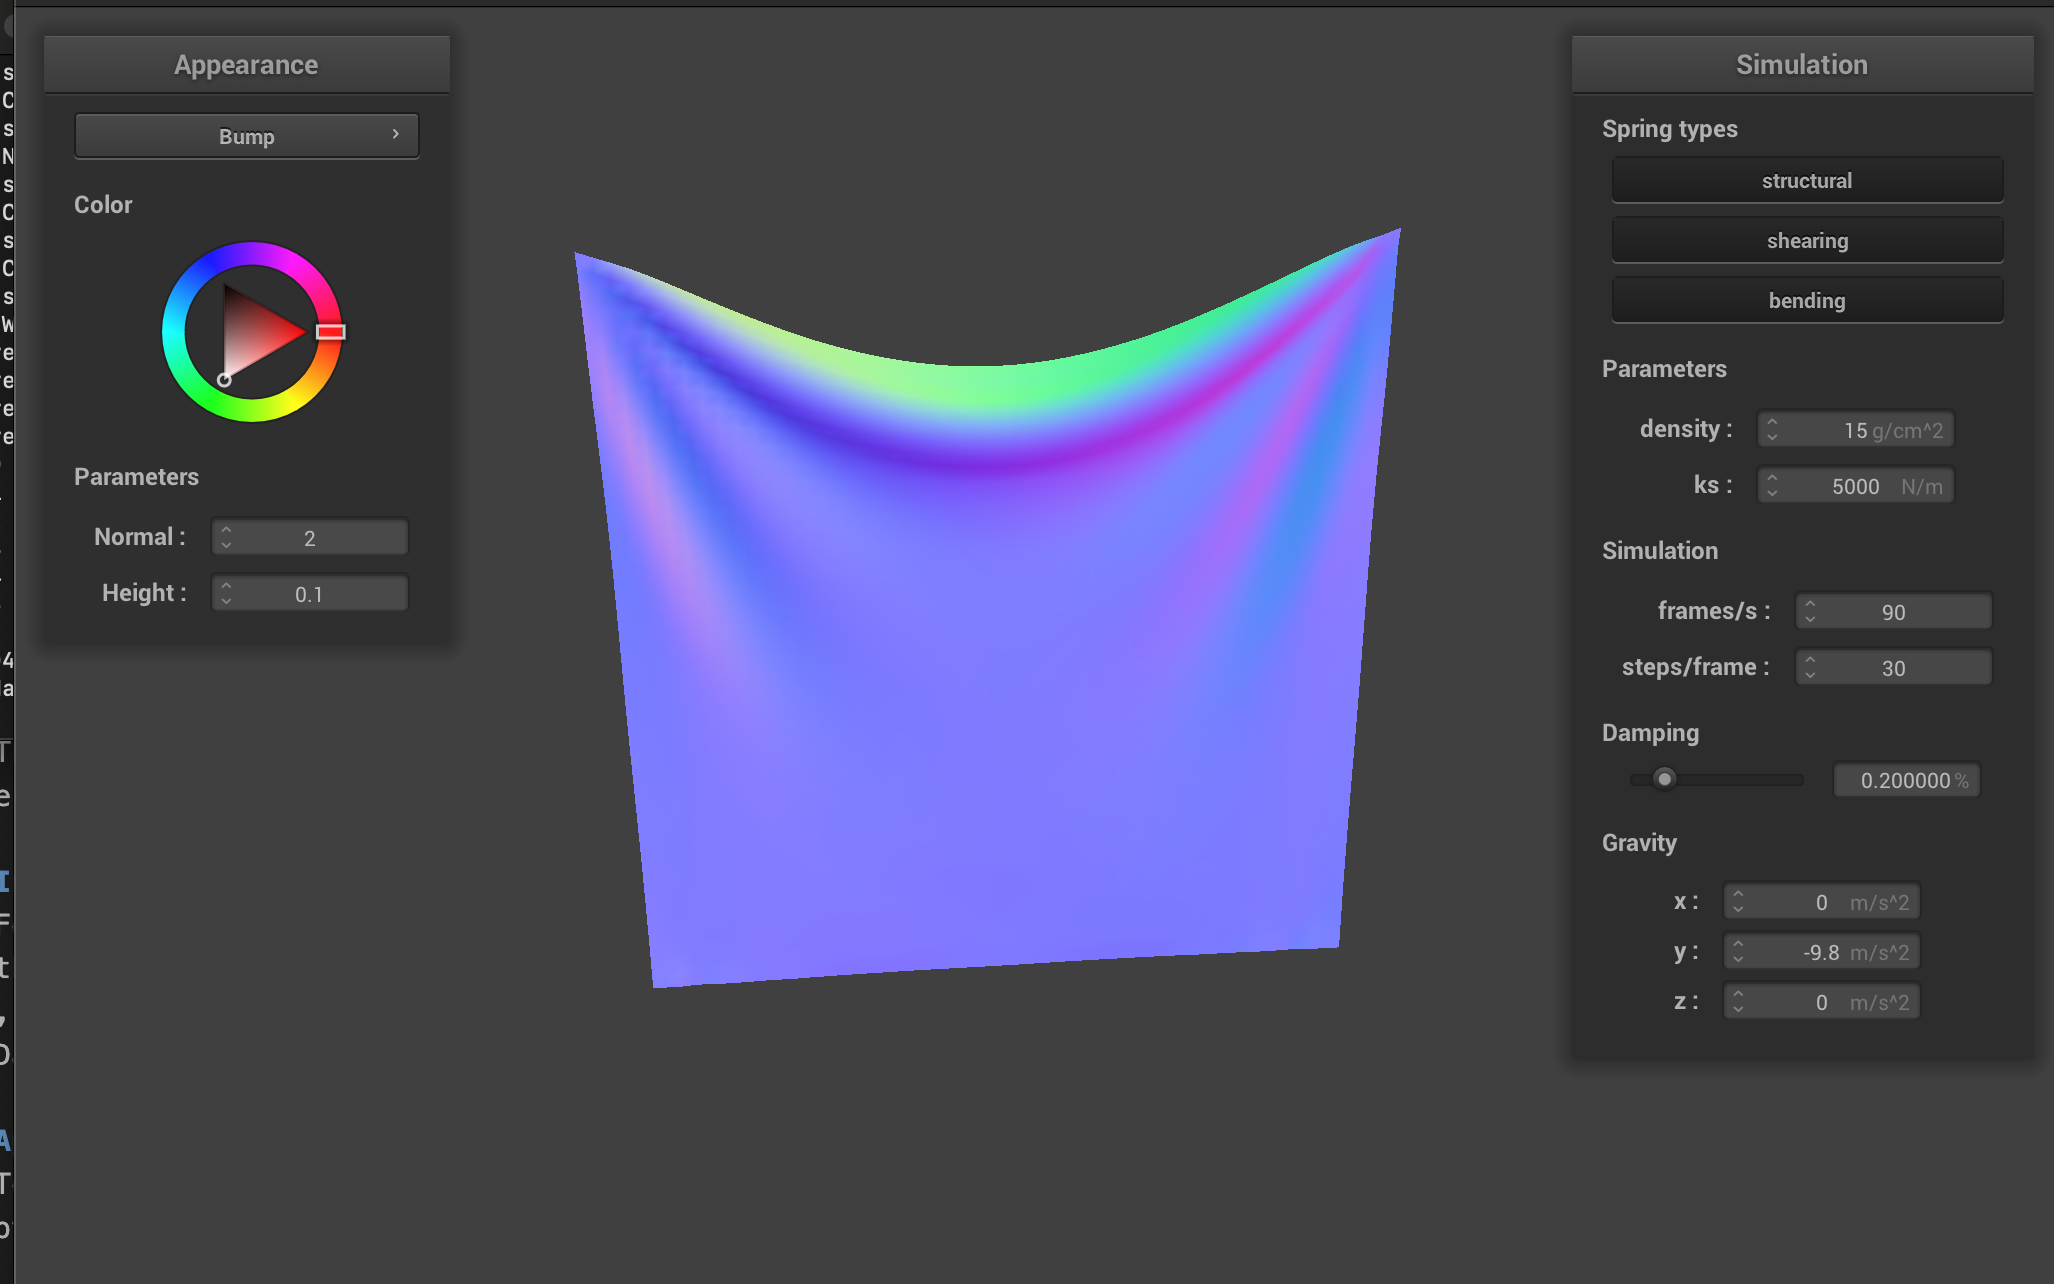Toggle the structural spring type

[1806, 180]
